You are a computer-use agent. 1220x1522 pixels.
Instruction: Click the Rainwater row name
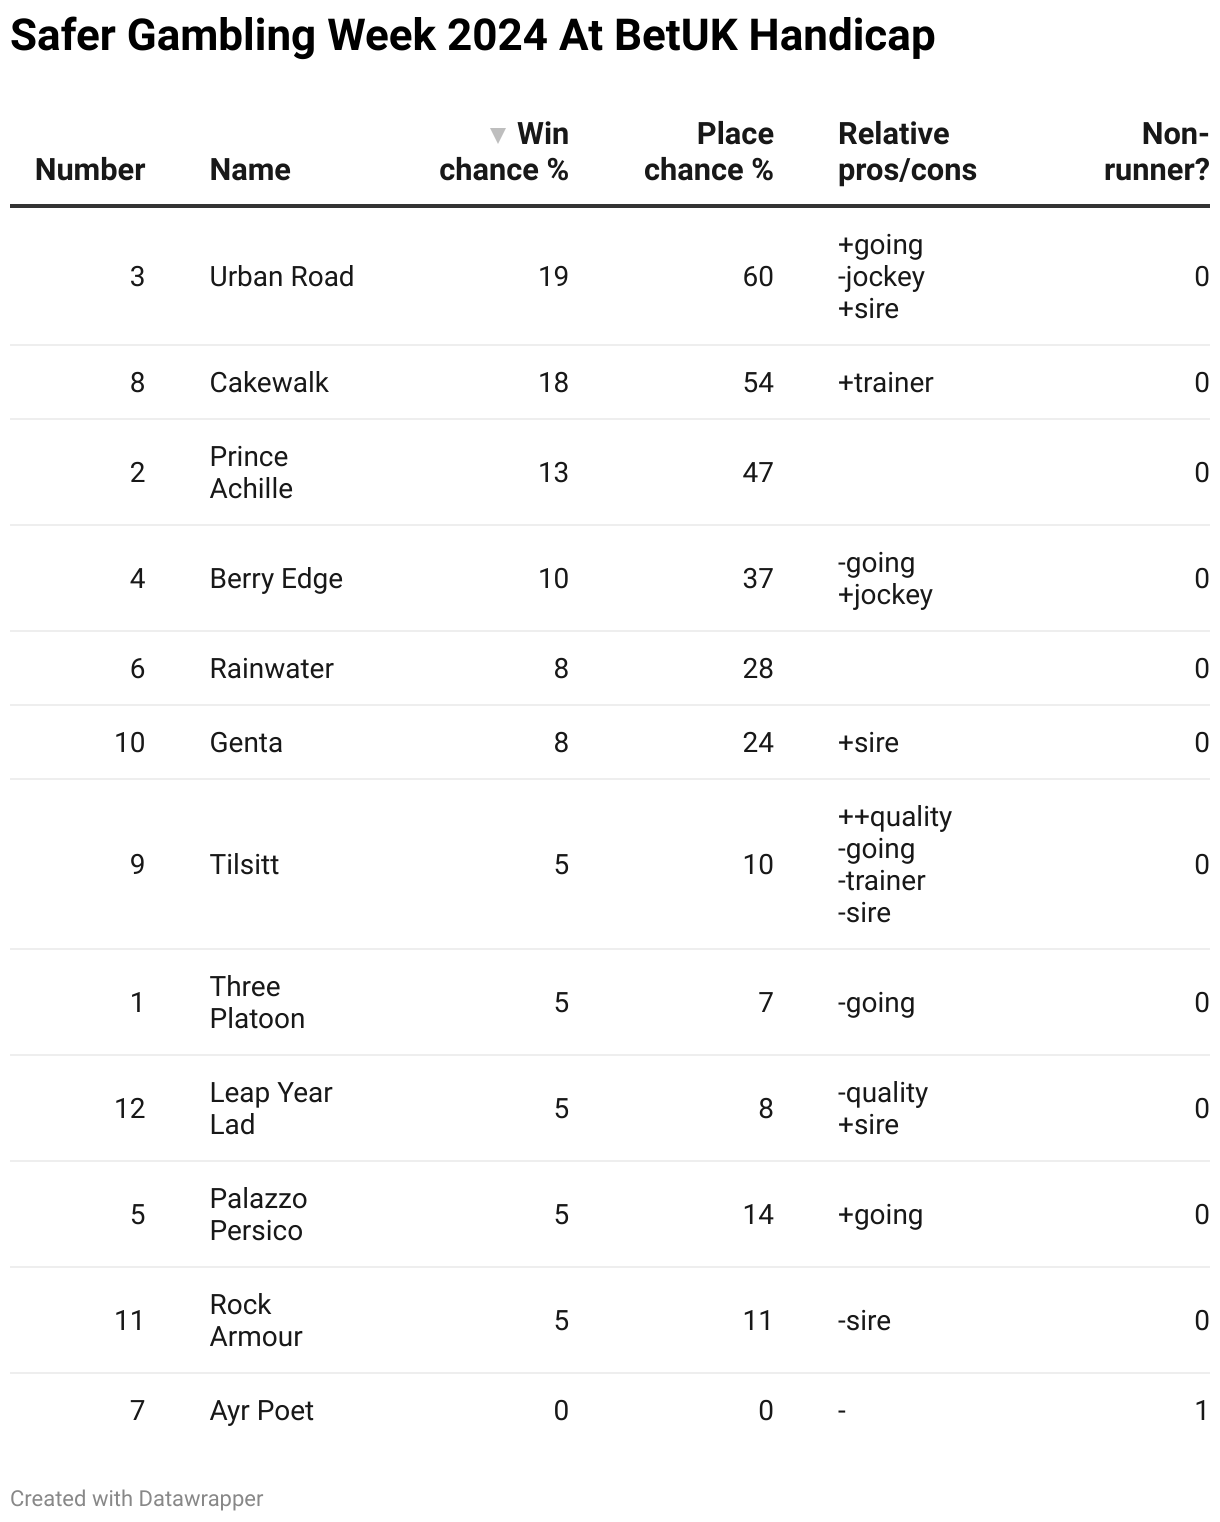(272, 669)
